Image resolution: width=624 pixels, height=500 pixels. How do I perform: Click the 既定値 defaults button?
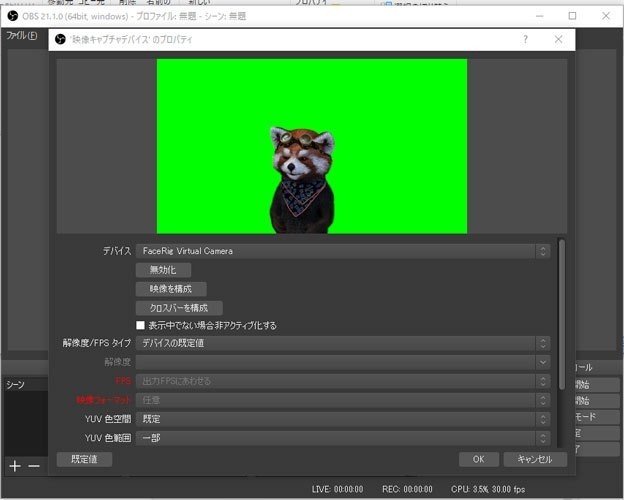84,459
